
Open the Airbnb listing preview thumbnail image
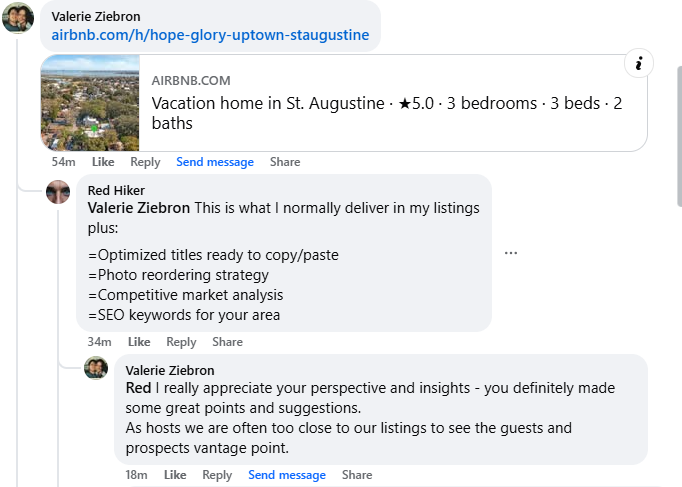pyautogui.click(x=90, y=102)
